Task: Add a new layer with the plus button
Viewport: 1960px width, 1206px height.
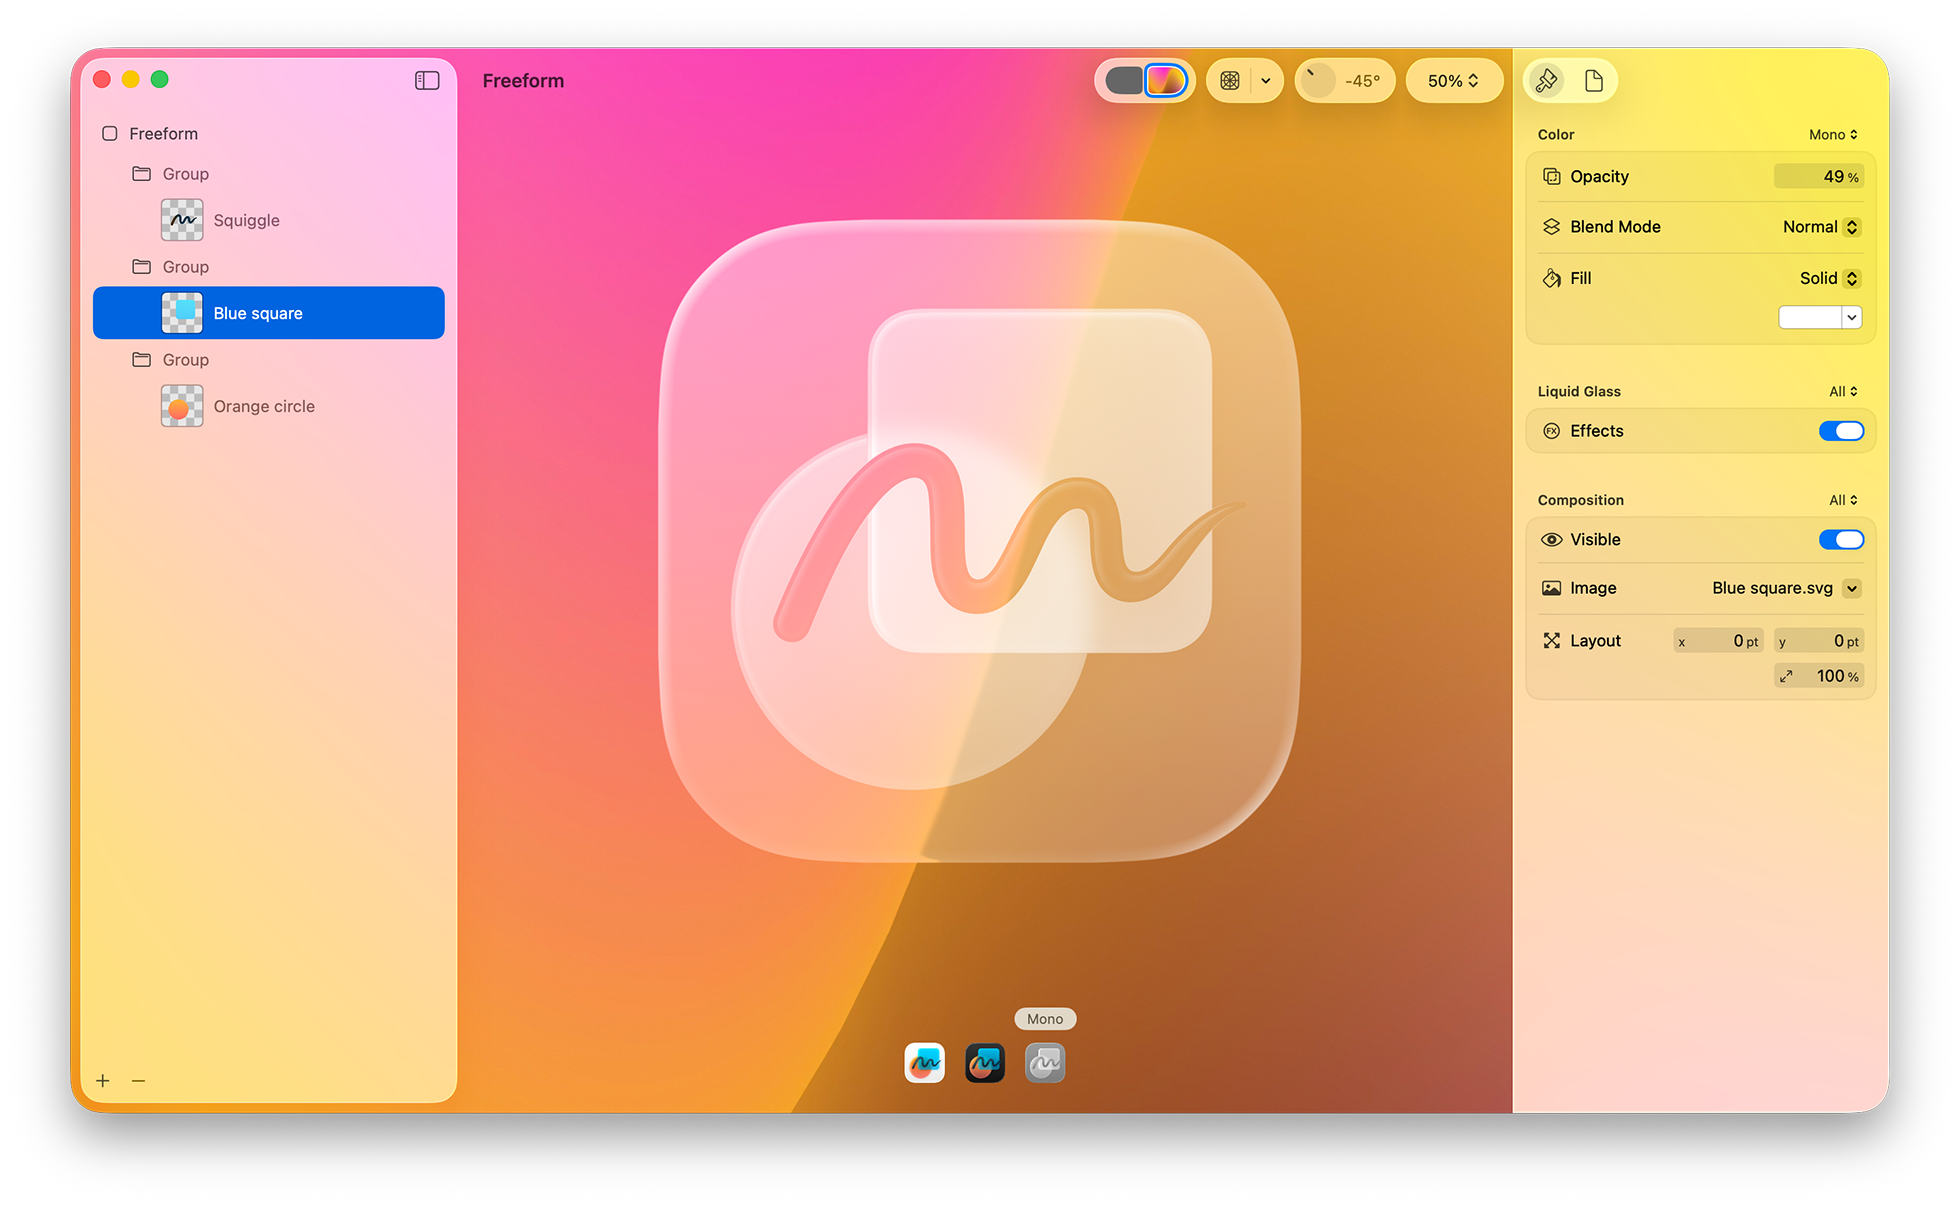Action: coord(103,1081)
